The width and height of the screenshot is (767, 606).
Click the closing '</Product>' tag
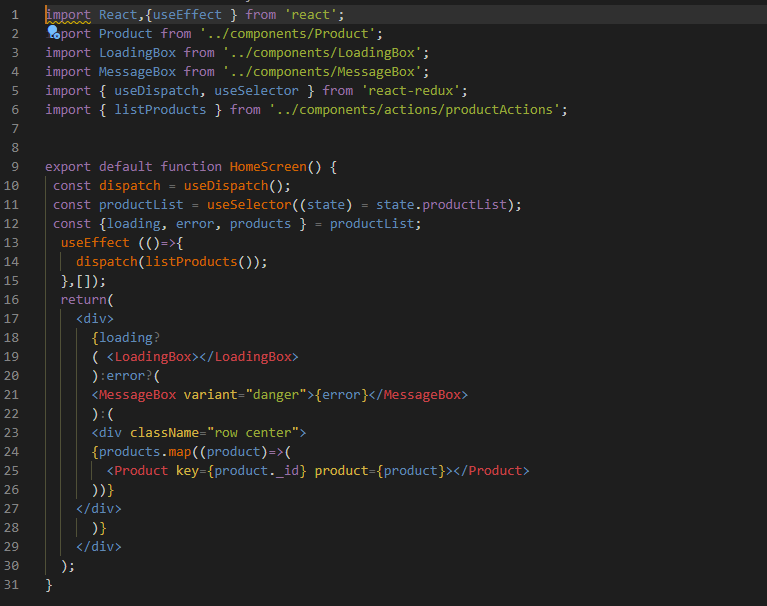(x=492, y=471)
